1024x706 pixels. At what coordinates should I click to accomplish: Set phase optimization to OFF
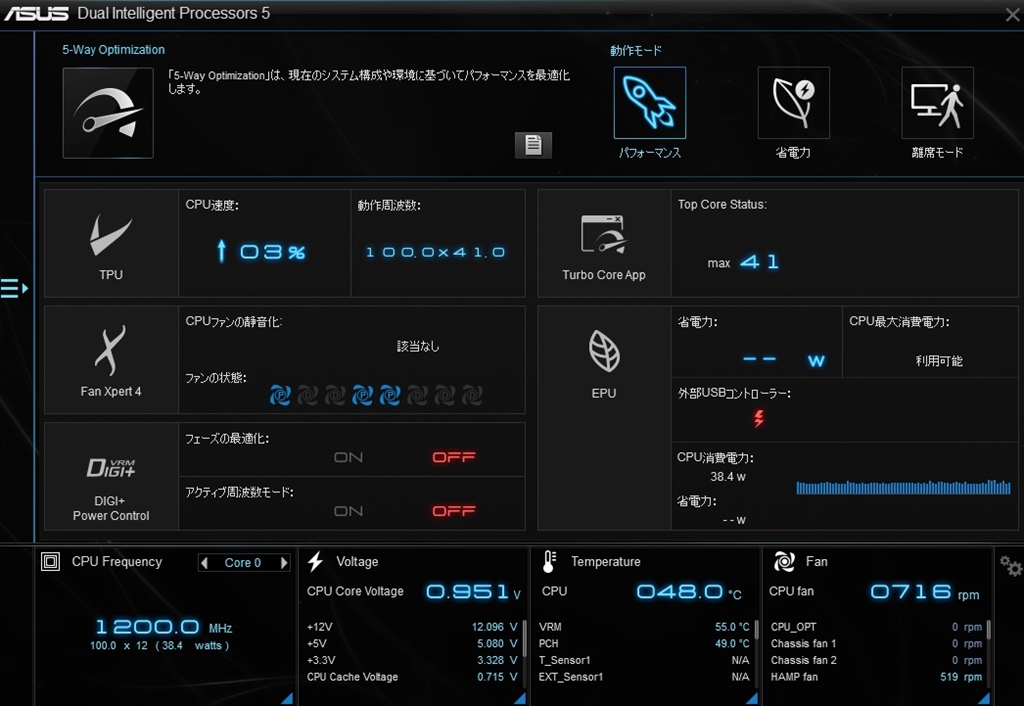pyautogui.click(x=454, y=457)
